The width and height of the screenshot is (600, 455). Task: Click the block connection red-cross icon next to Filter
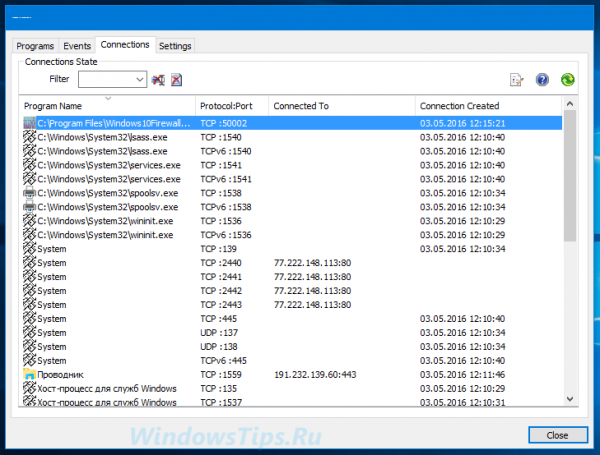tap(158, 80)
